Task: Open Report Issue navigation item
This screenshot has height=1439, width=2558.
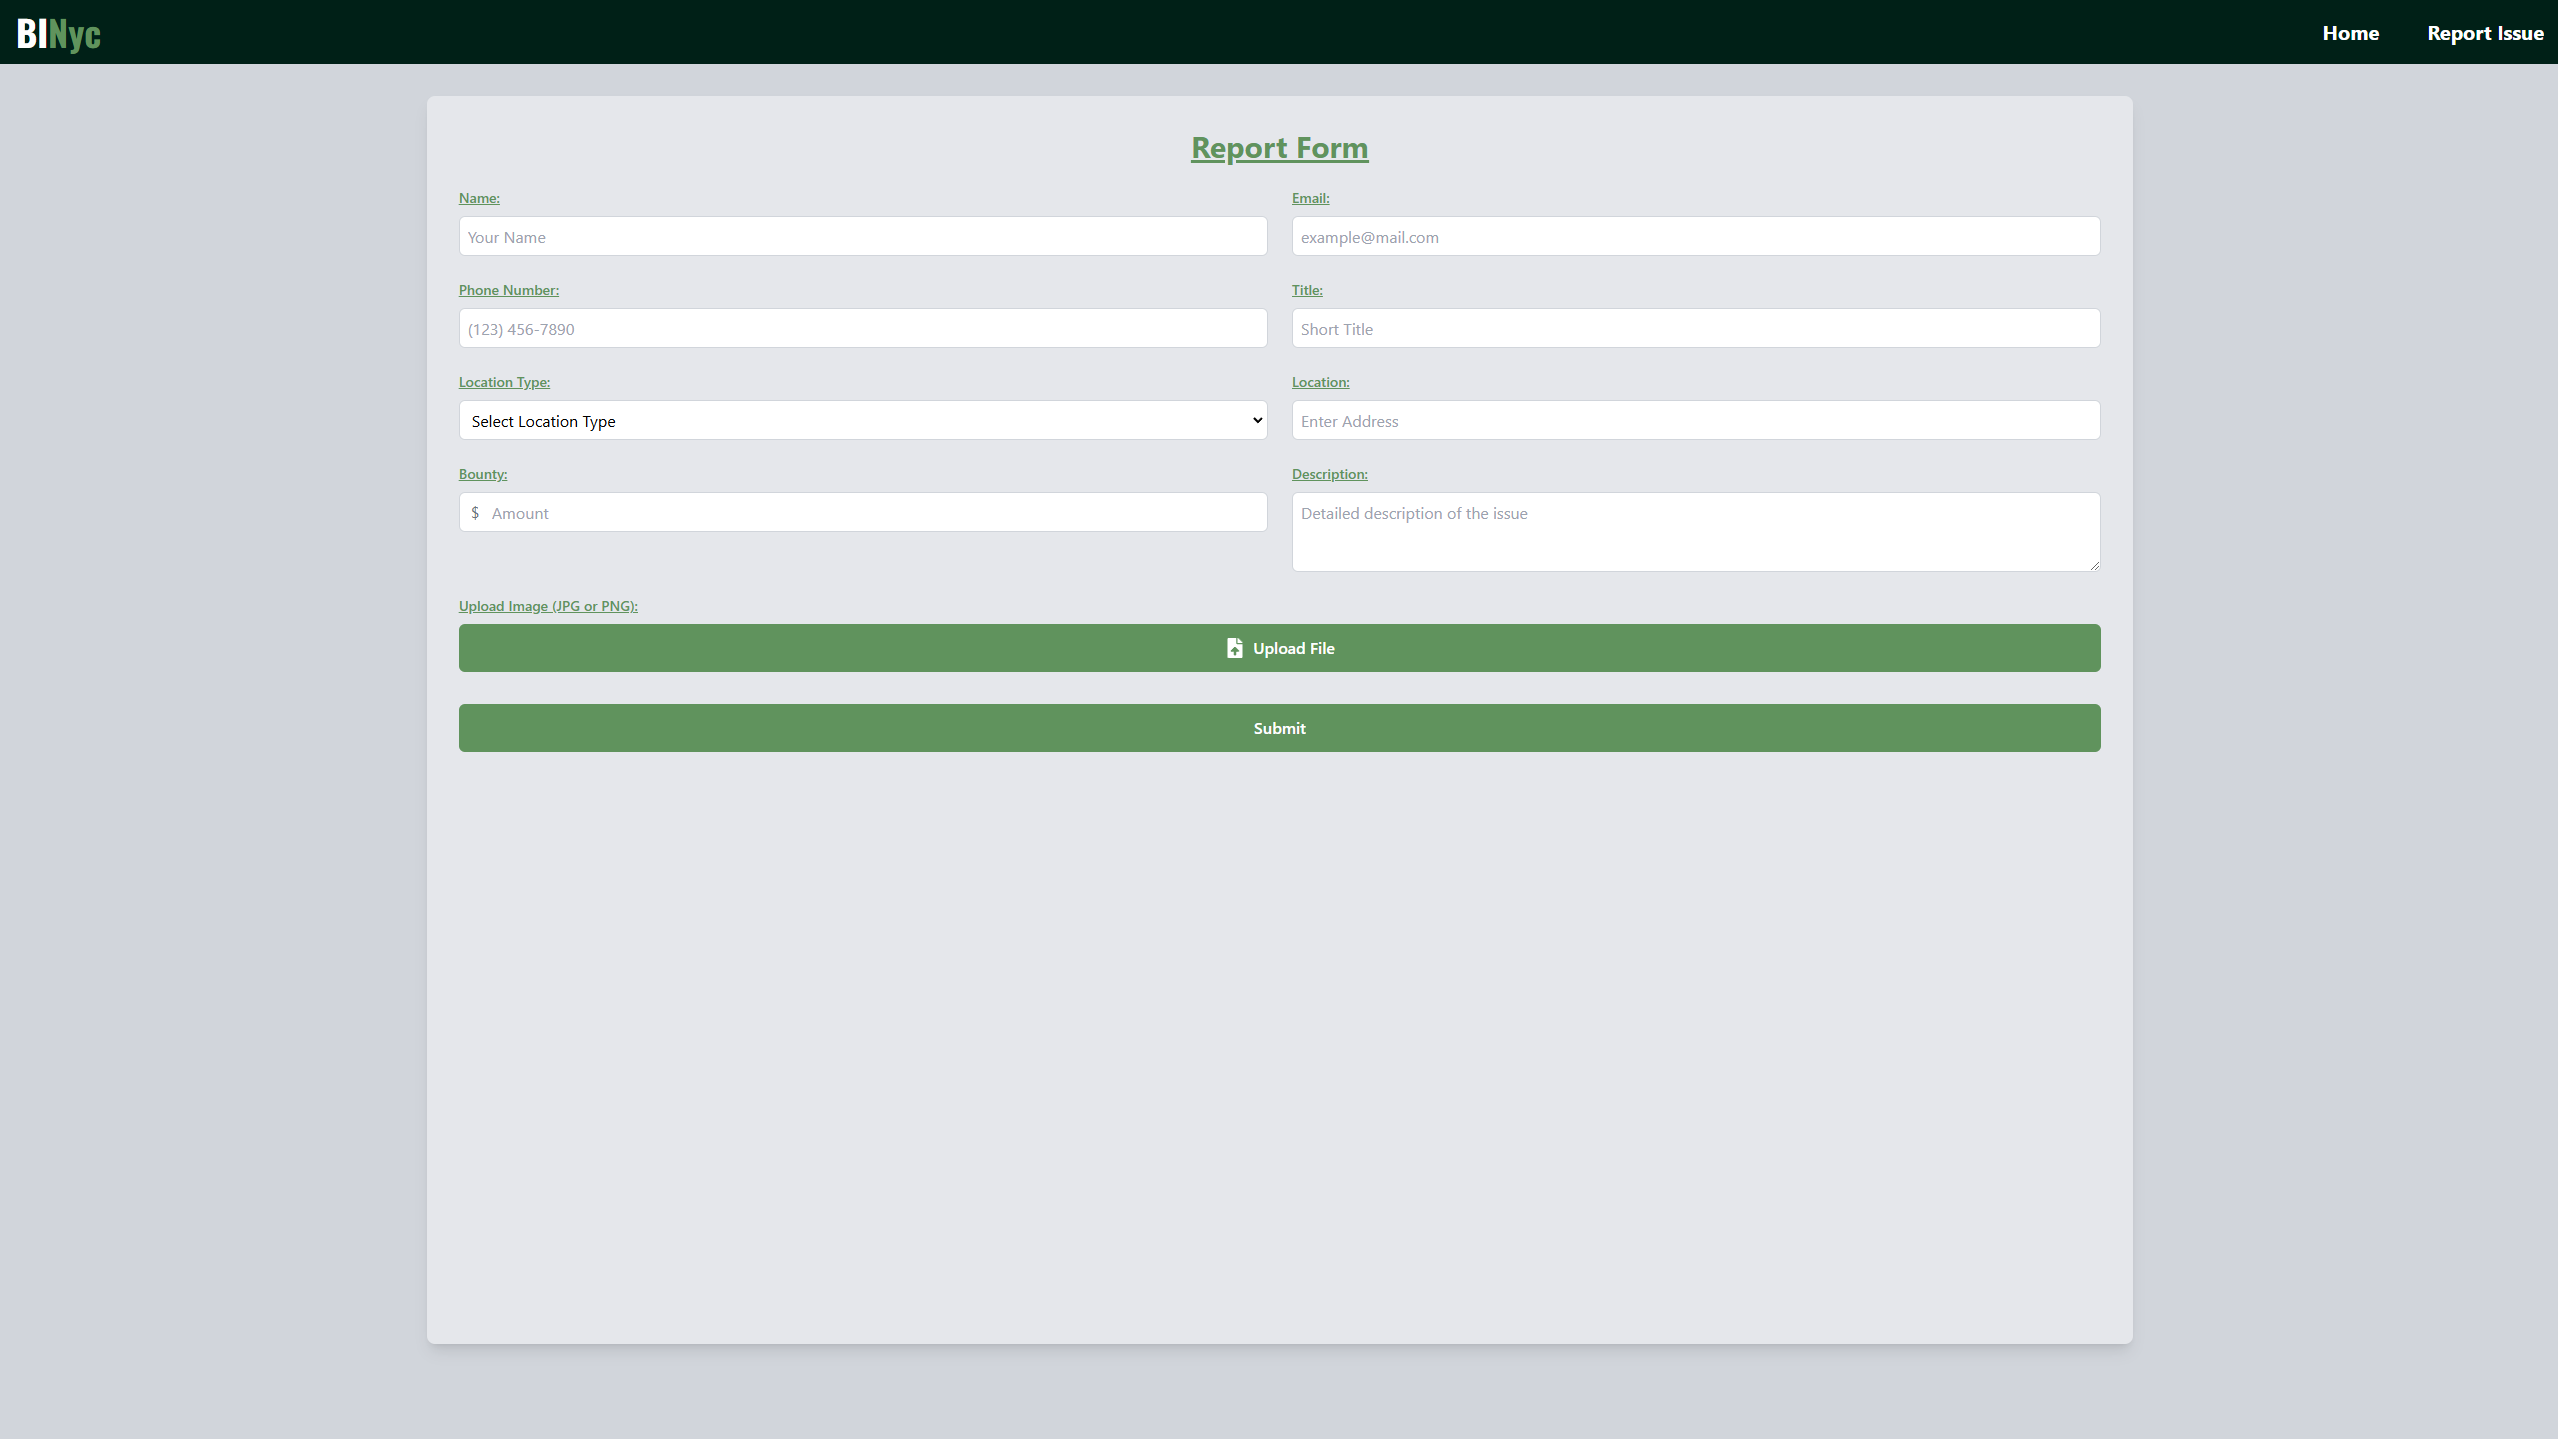Action: [2484, 33]
